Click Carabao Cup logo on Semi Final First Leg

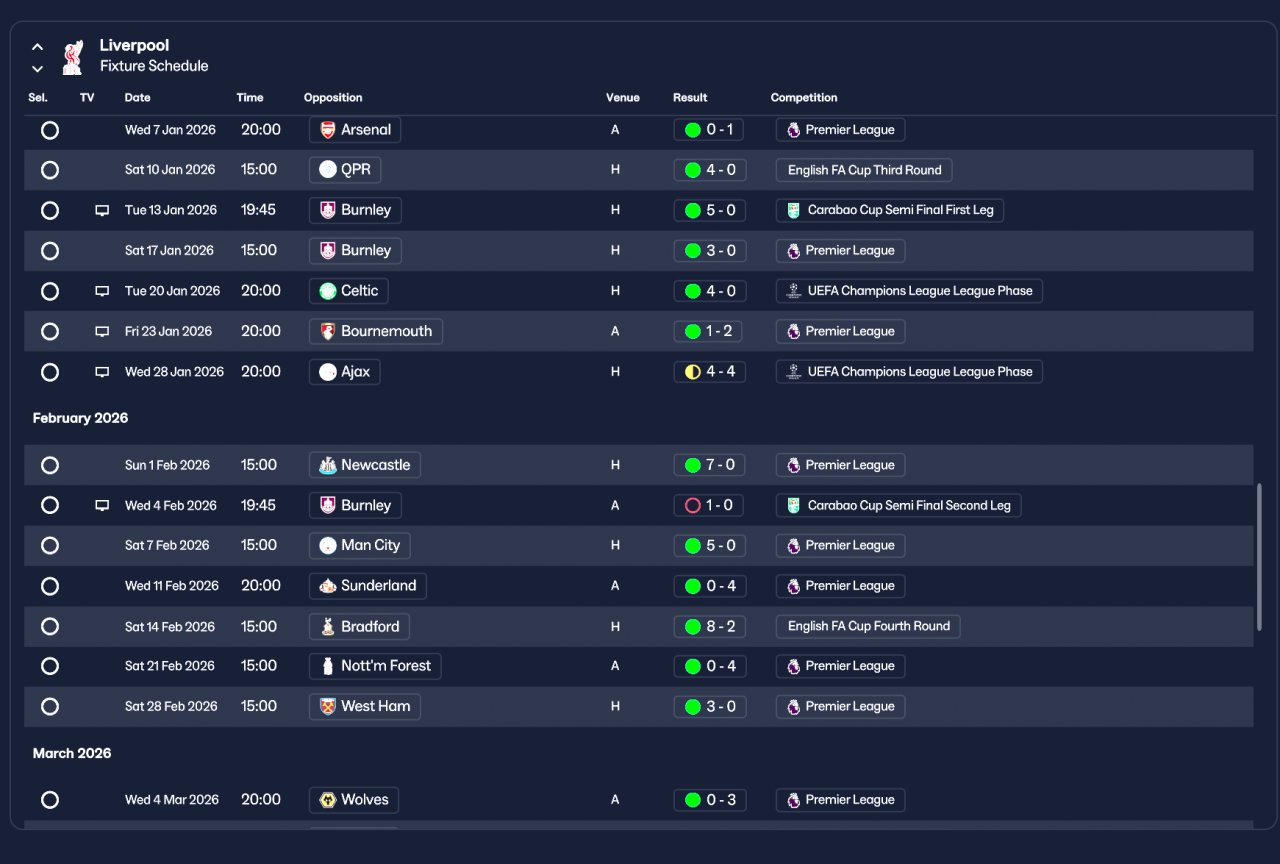coord(793,210)
